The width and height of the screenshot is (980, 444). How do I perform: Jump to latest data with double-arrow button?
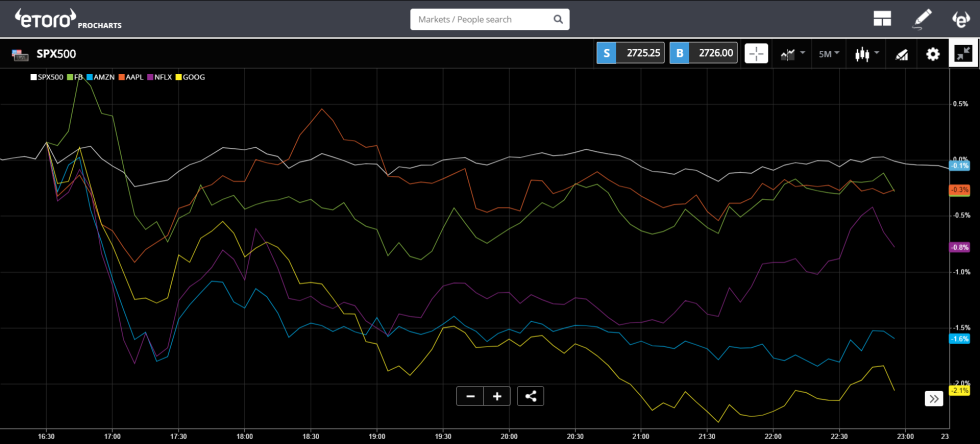click(933, 398)
